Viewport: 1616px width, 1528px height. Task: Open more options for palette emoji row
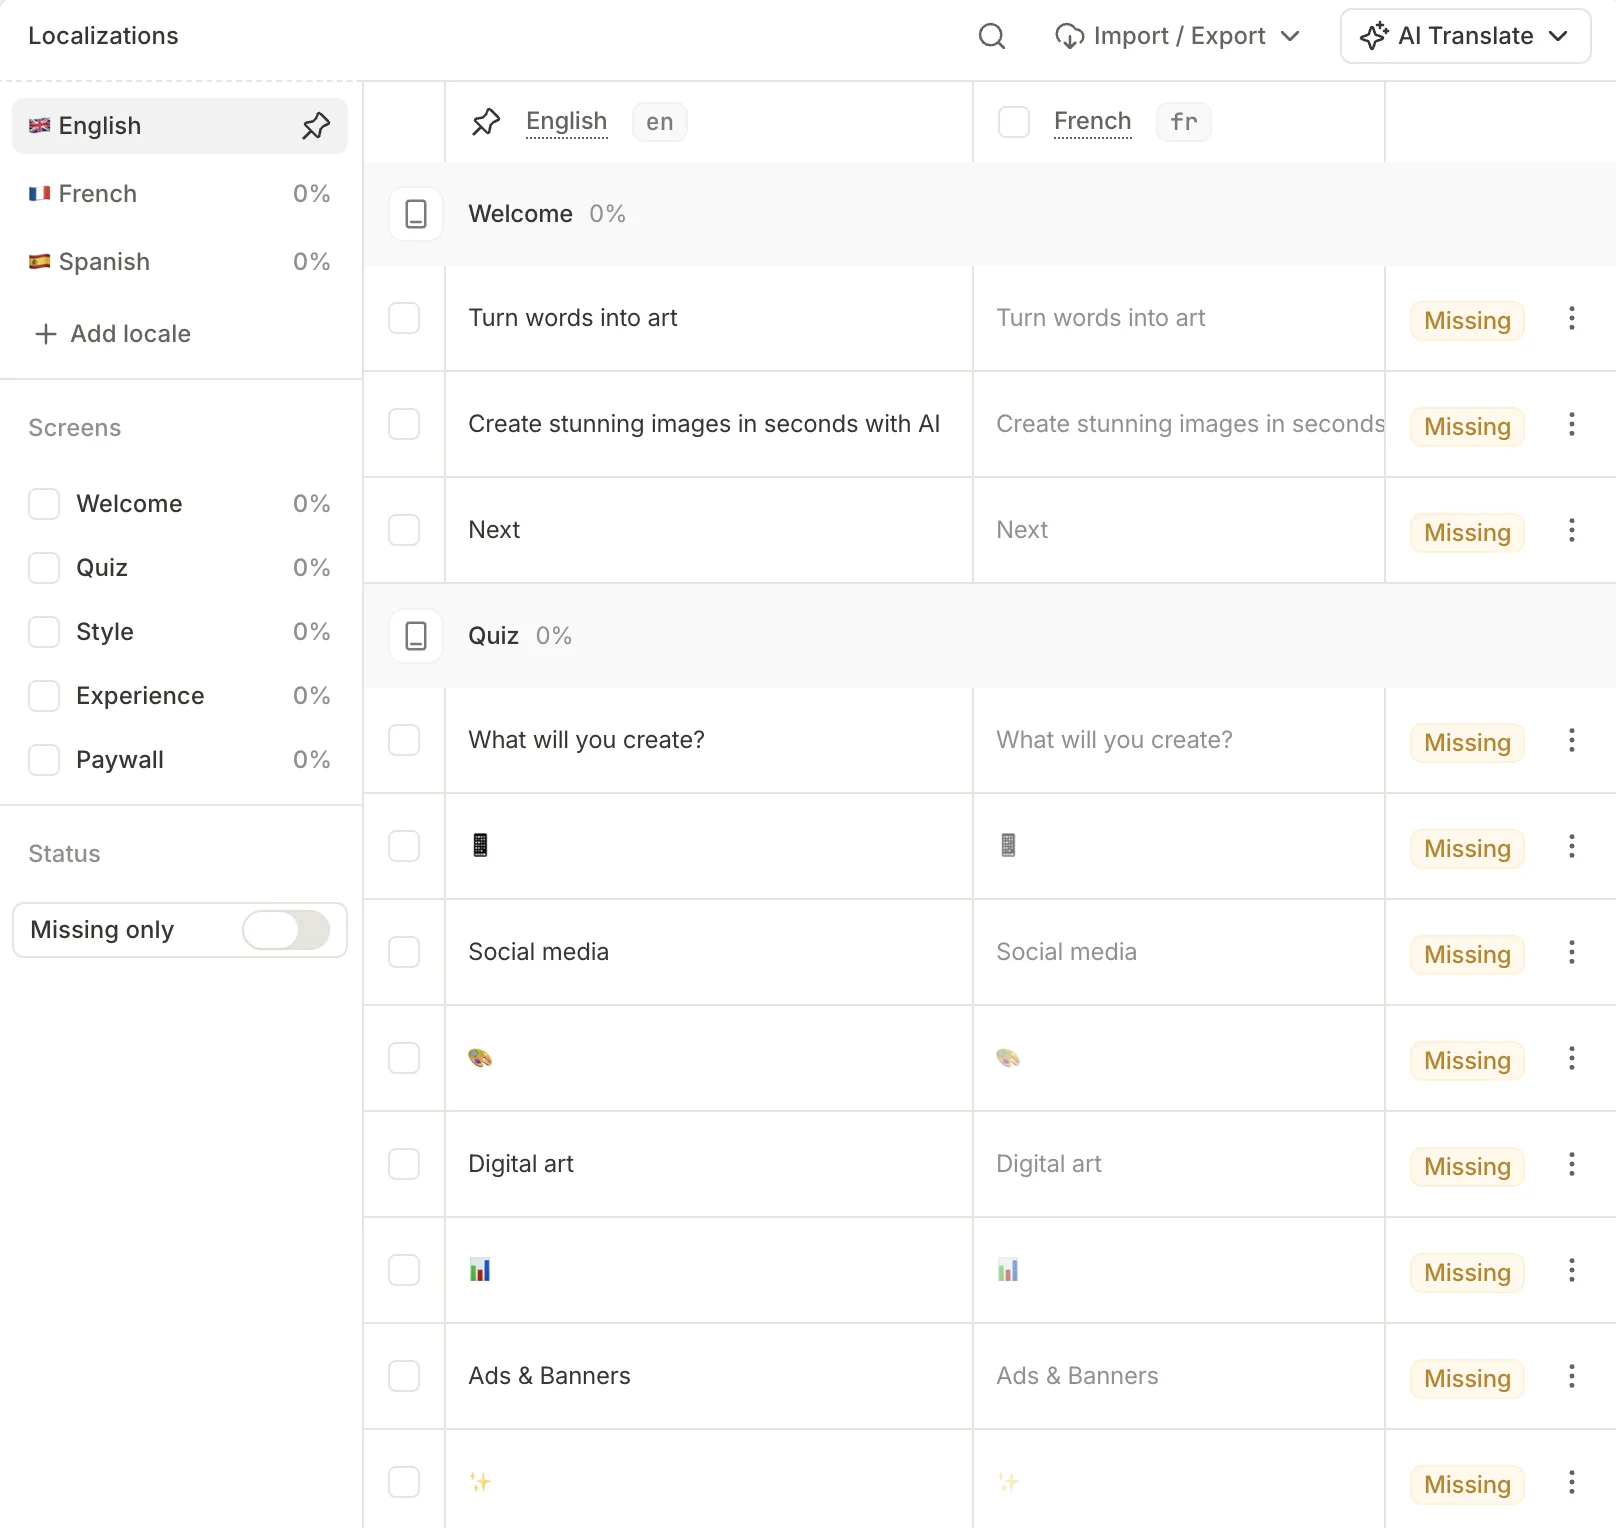pos(1572,1058)
